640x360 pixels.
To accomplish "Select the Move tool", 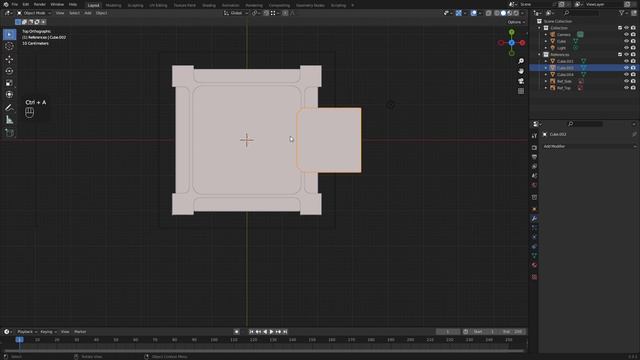I will [x=9, y=59].
